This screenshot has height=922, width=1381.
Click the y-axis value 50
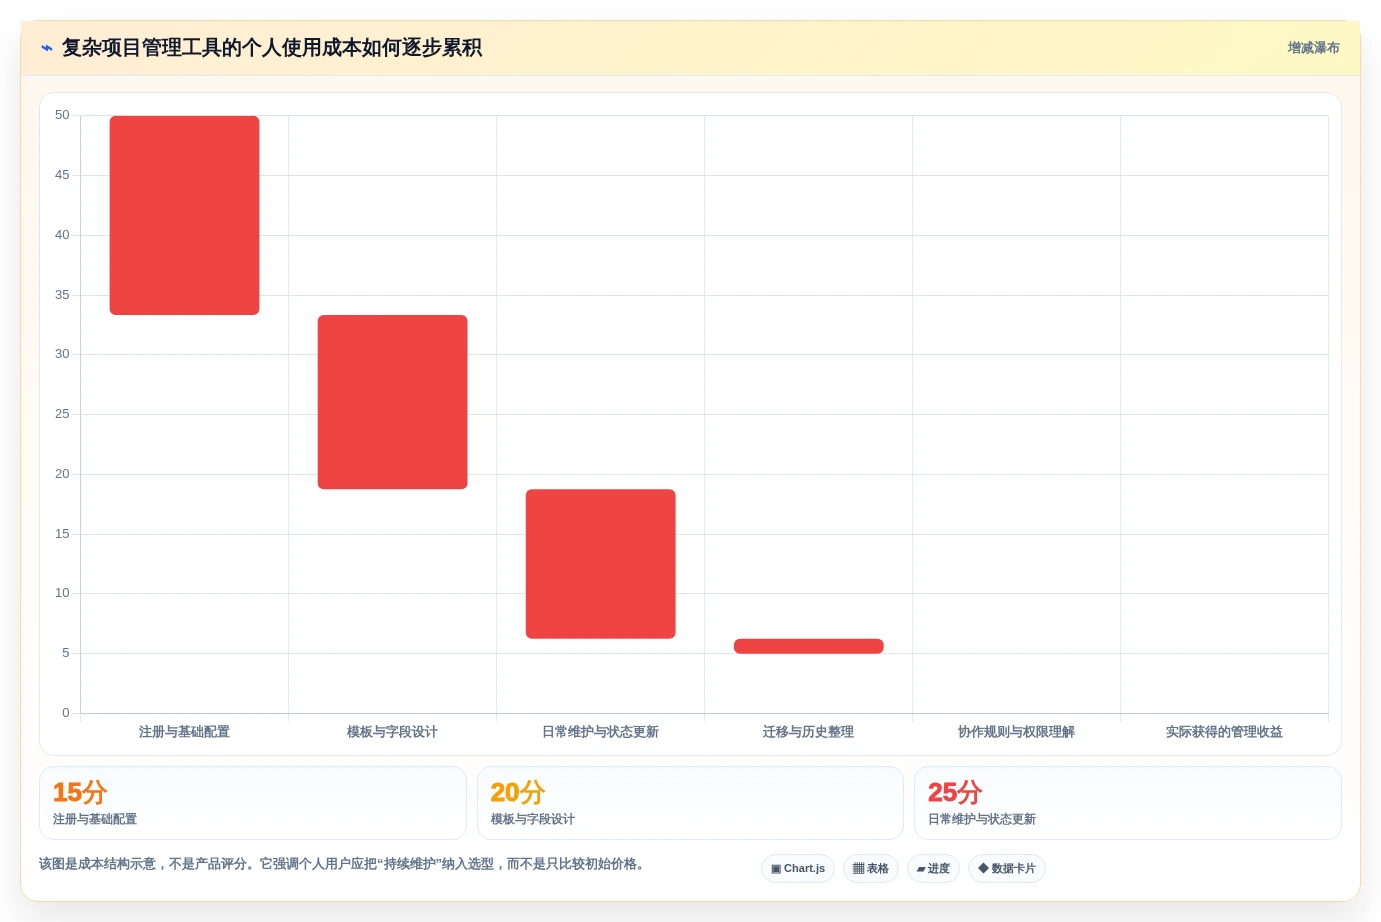62,115
